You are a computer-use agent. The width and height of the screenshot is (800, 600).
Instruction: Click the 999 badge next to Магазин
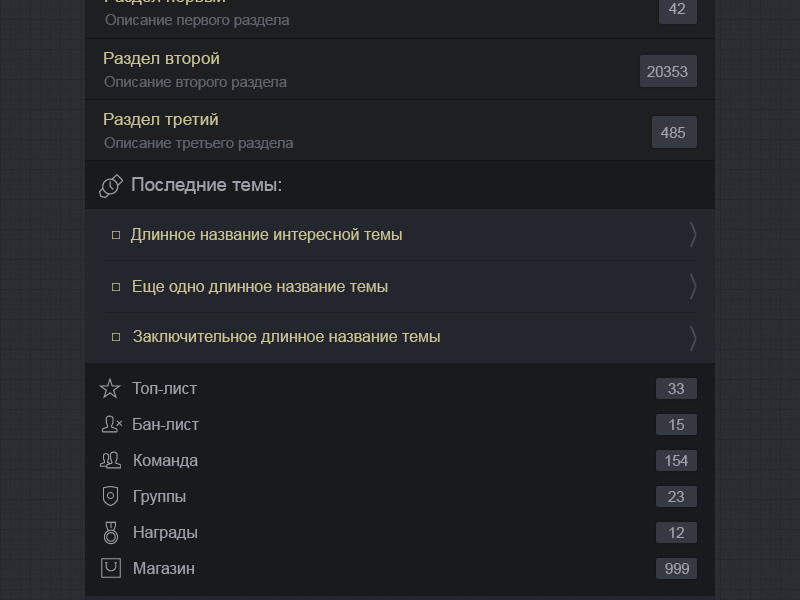click(677, 569)
